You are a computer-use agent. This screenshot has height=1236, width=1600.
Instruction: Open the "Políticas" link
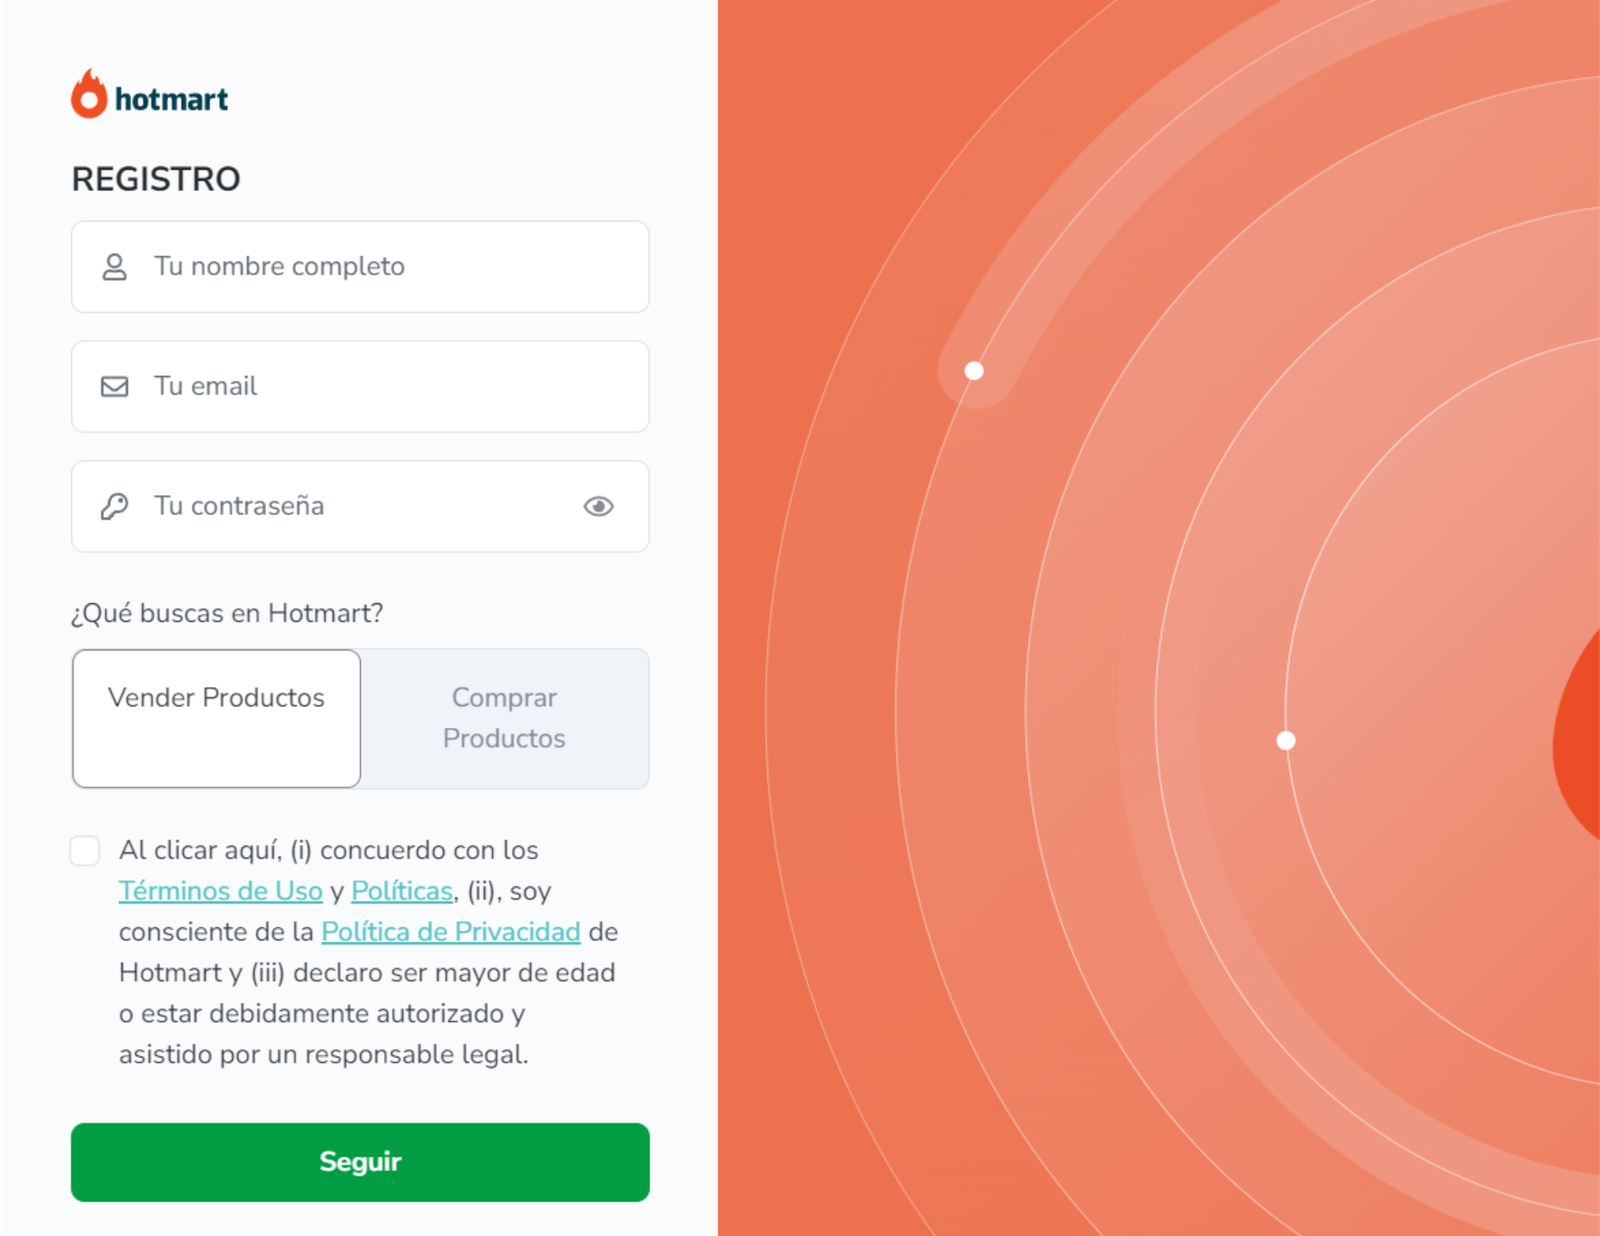[x=402, y=891]
